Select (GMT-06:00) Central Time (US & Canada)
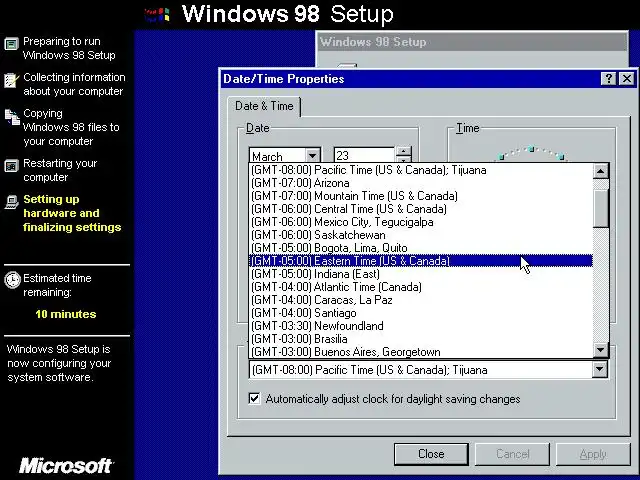 coord(420,209)
